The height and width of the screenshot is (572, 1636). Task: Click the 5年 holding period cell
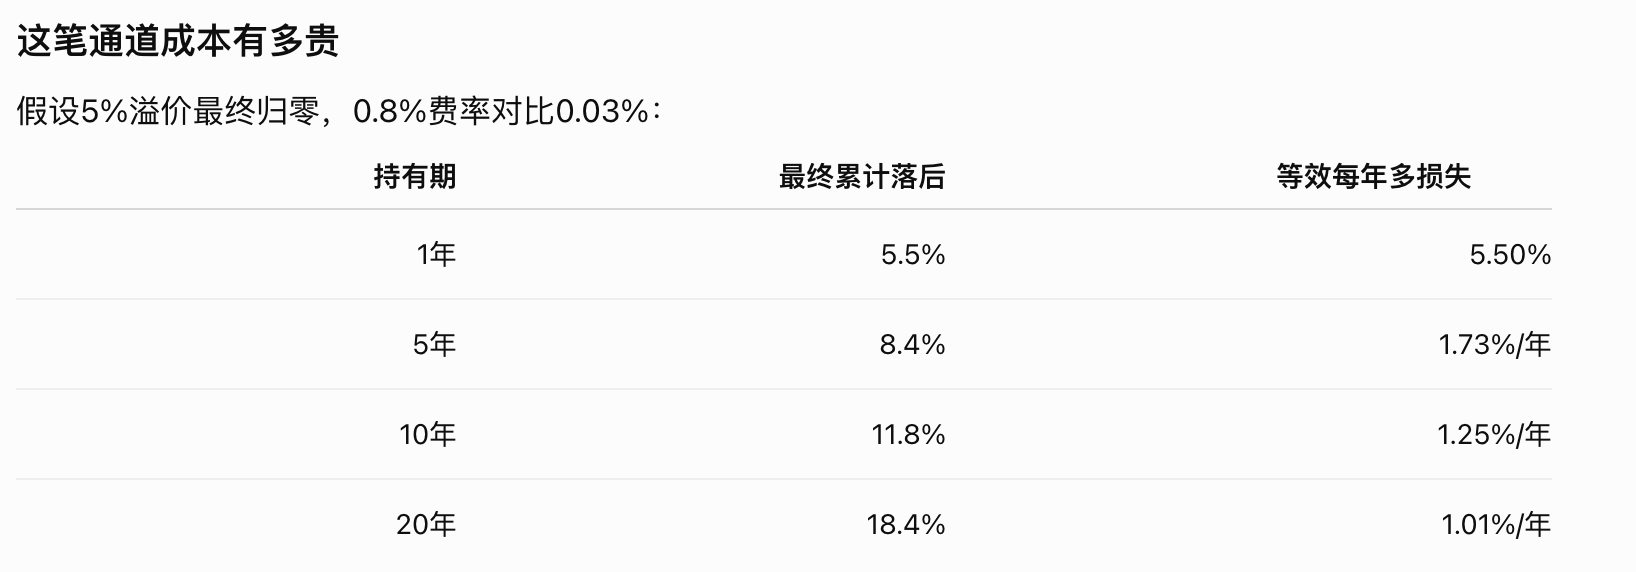434,345
